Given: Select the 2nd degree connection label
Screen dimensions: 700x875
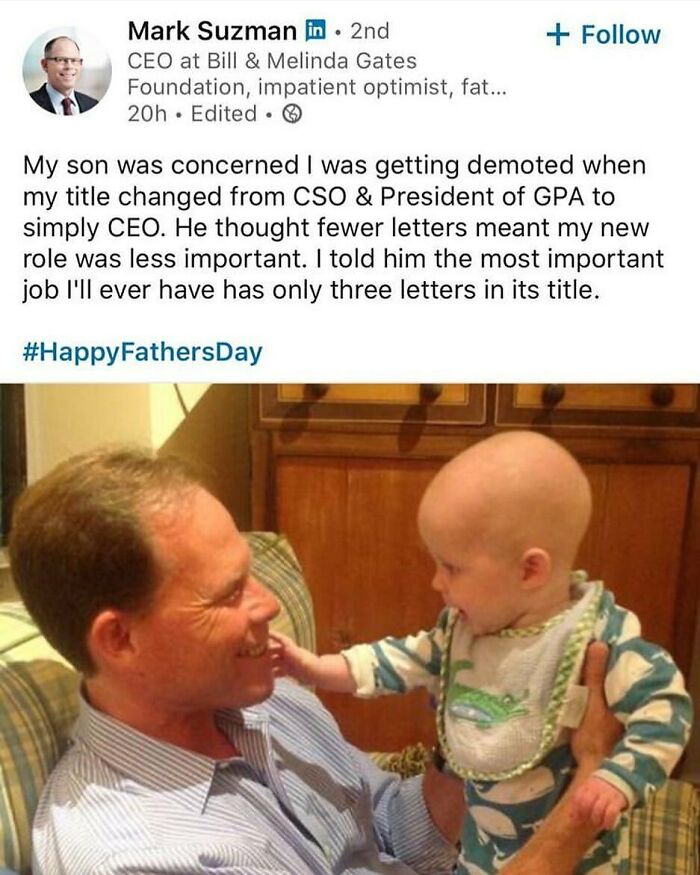Looking at the screenshot, I should (370, 31).
